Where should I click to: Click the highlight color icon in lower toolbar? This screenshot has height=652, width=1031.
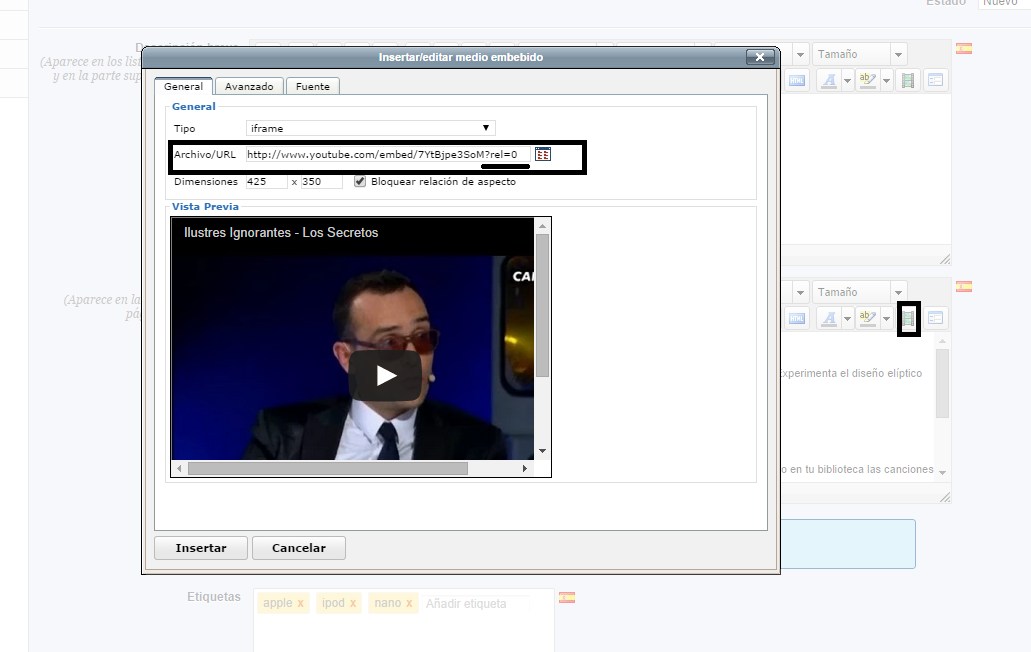coord(867,318)
